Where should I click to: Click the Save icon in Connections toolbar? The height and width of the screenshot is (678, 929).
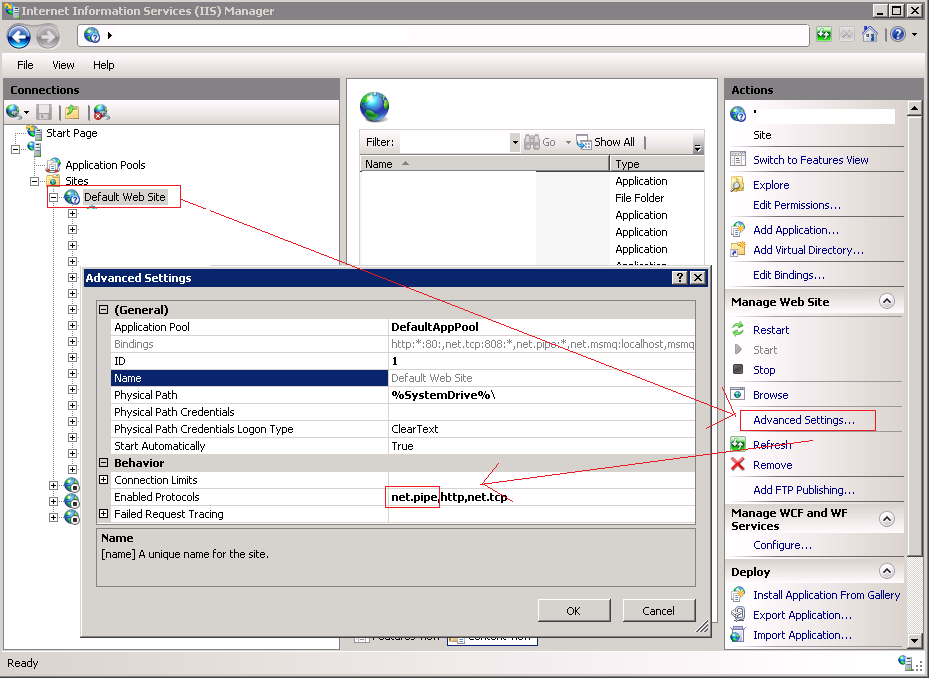(44, 113)
